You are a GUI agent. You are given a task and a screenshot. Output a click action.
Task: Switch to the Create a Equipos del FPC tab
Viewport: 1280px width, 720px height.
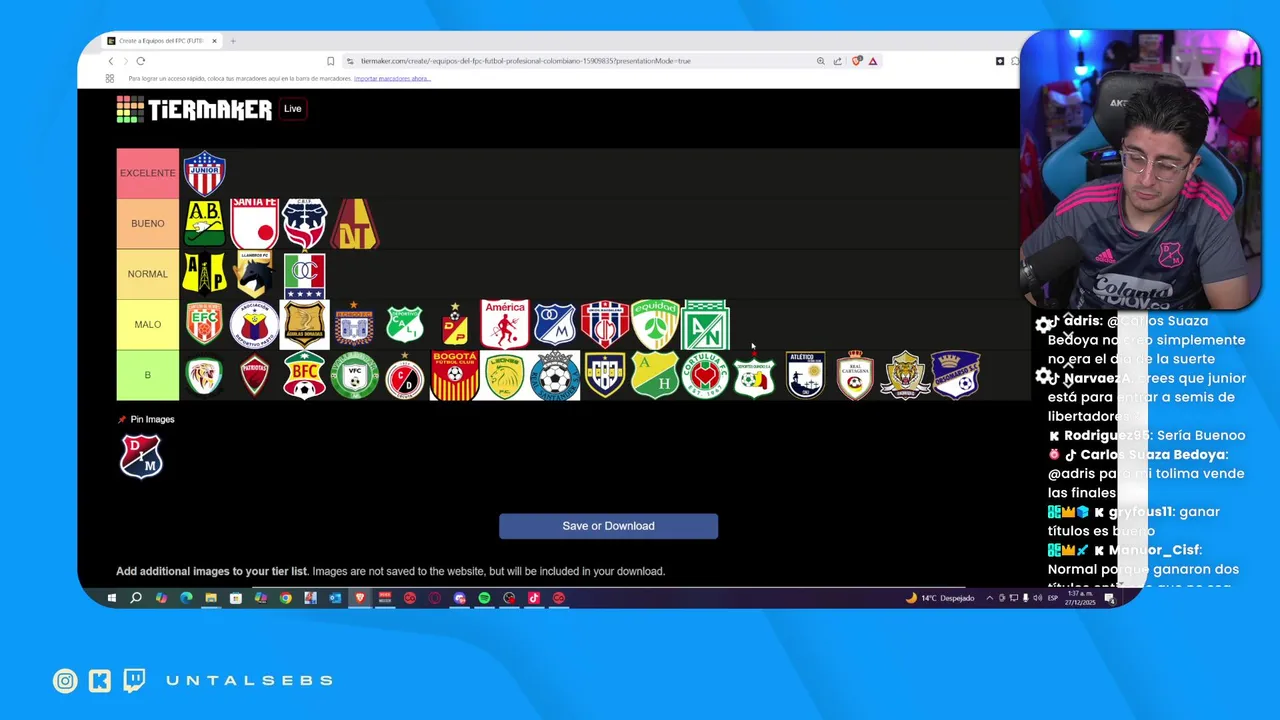coord(160,41)
